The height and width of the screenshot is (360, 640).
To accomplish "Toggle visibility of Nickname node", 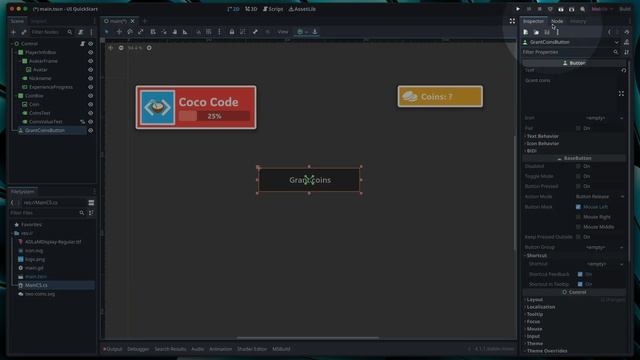I will [x=91, y=78].
